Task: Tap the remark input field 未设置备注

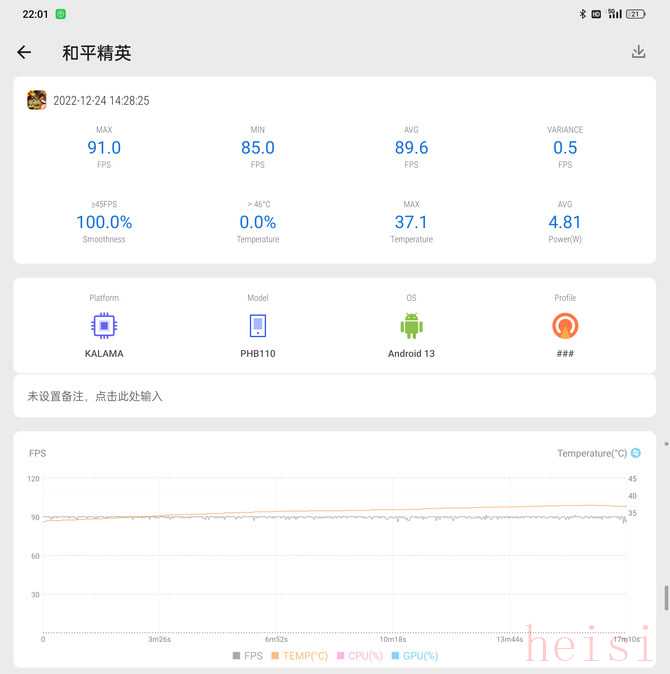Action: click(x=335, y=396)
